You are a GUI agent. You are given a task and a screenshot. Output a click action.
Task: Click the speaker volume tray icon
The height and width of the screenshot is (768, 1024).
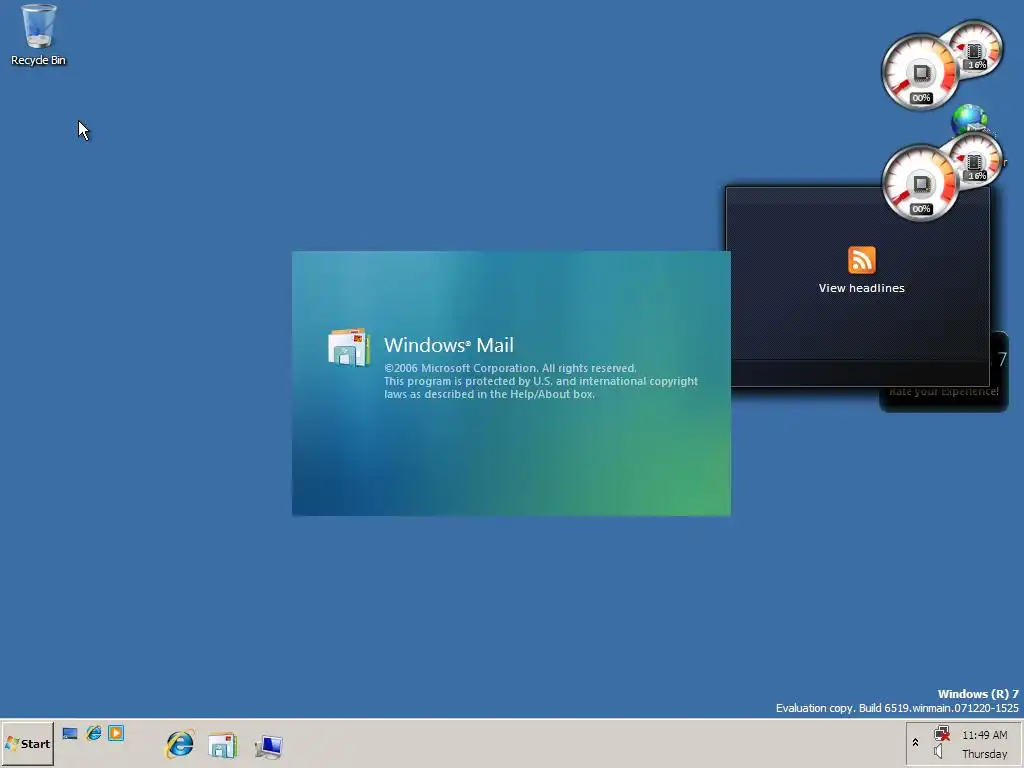(938, 752)
